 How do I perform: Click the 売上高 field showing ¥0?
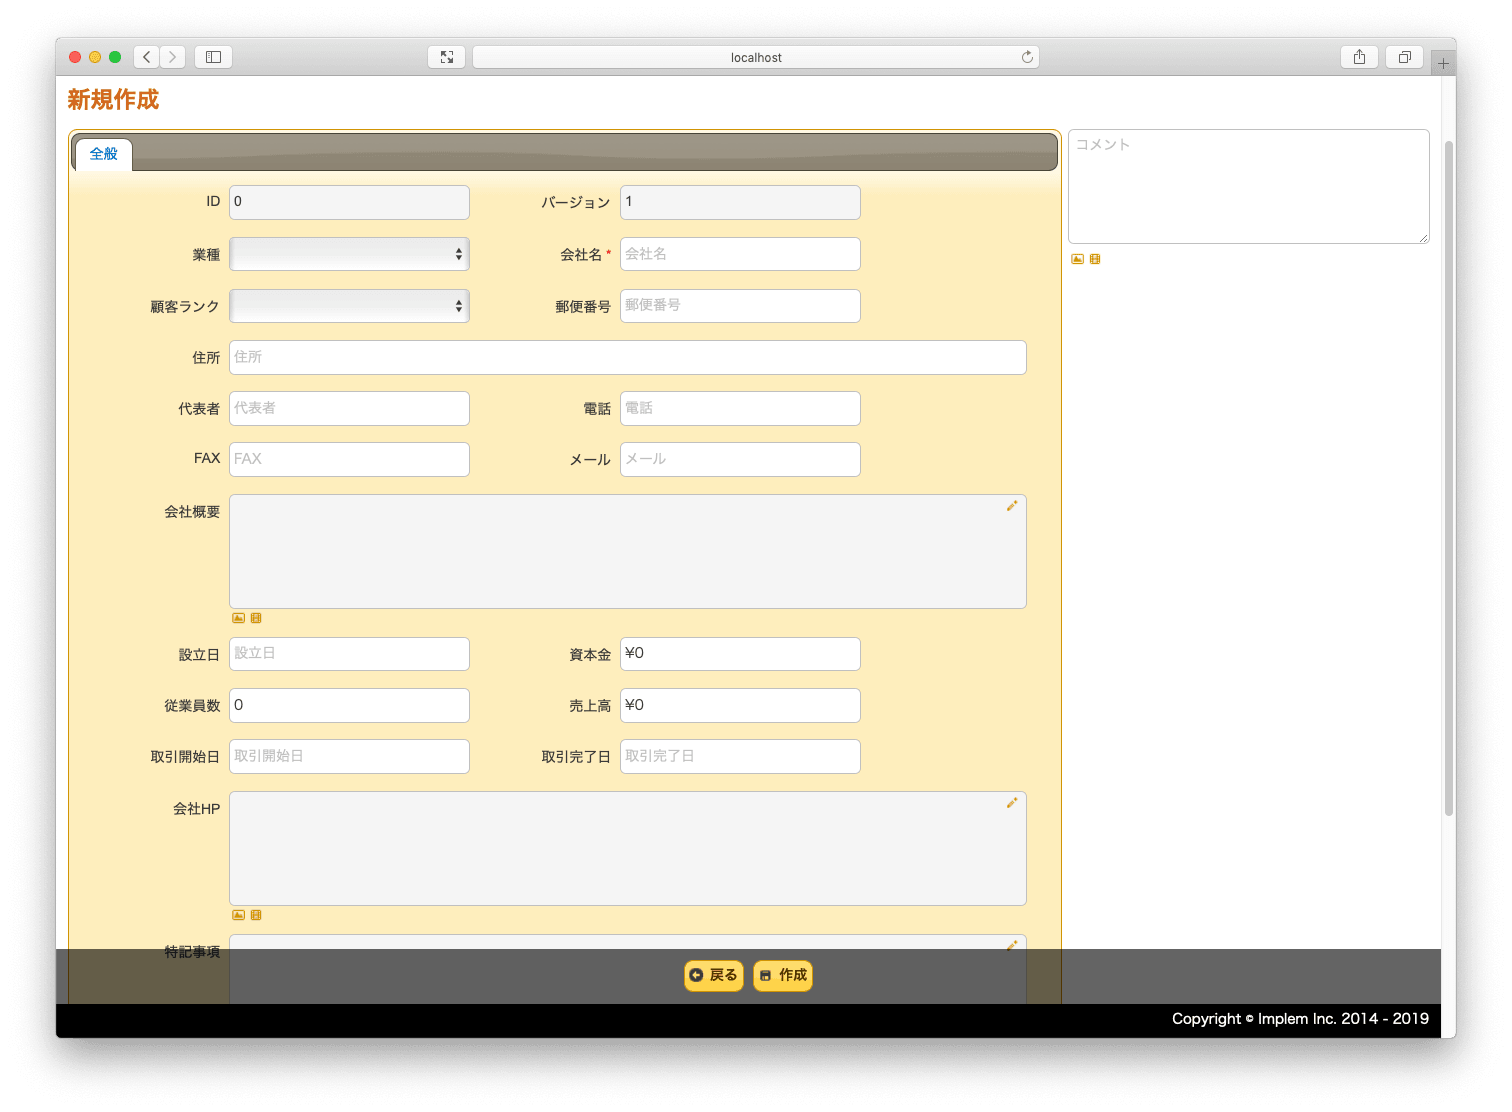pyautogui.click(x=740, y=705)
